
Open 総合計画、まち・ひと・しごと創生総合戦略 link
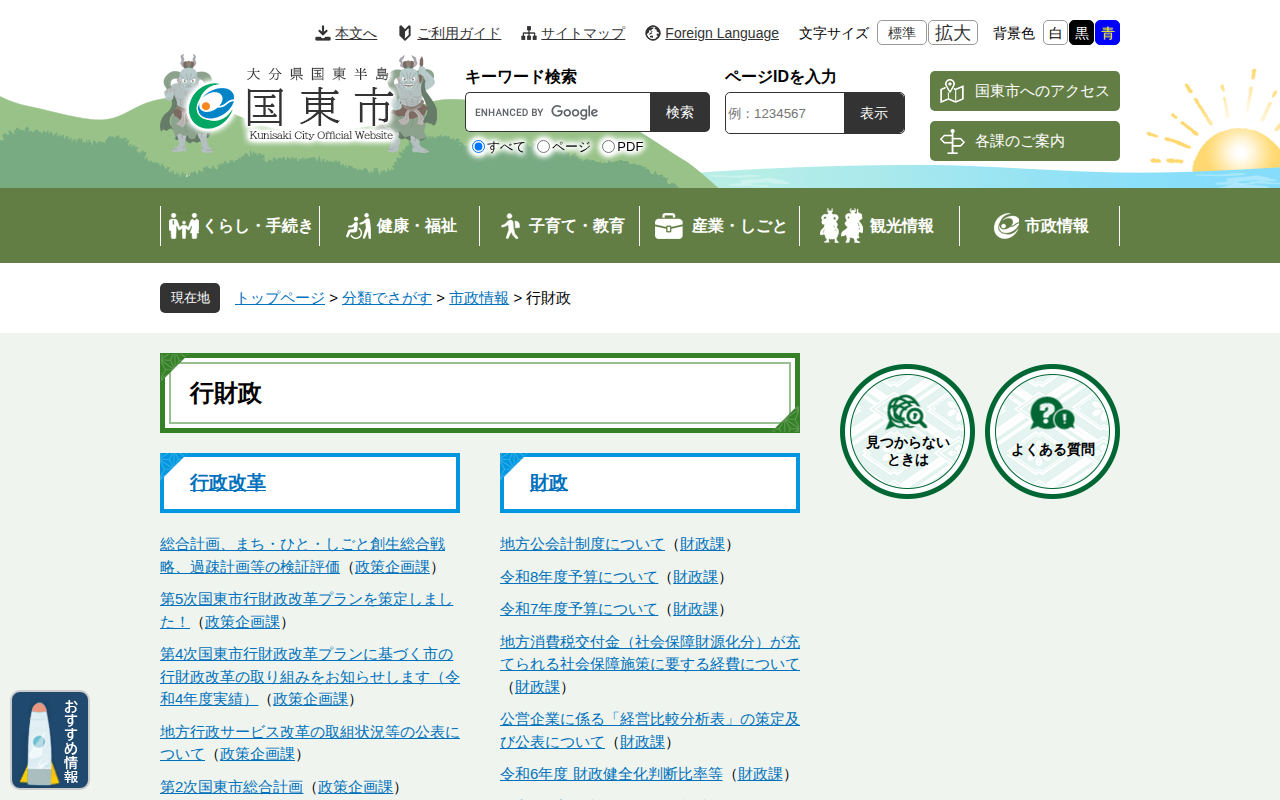pos(302,555)
